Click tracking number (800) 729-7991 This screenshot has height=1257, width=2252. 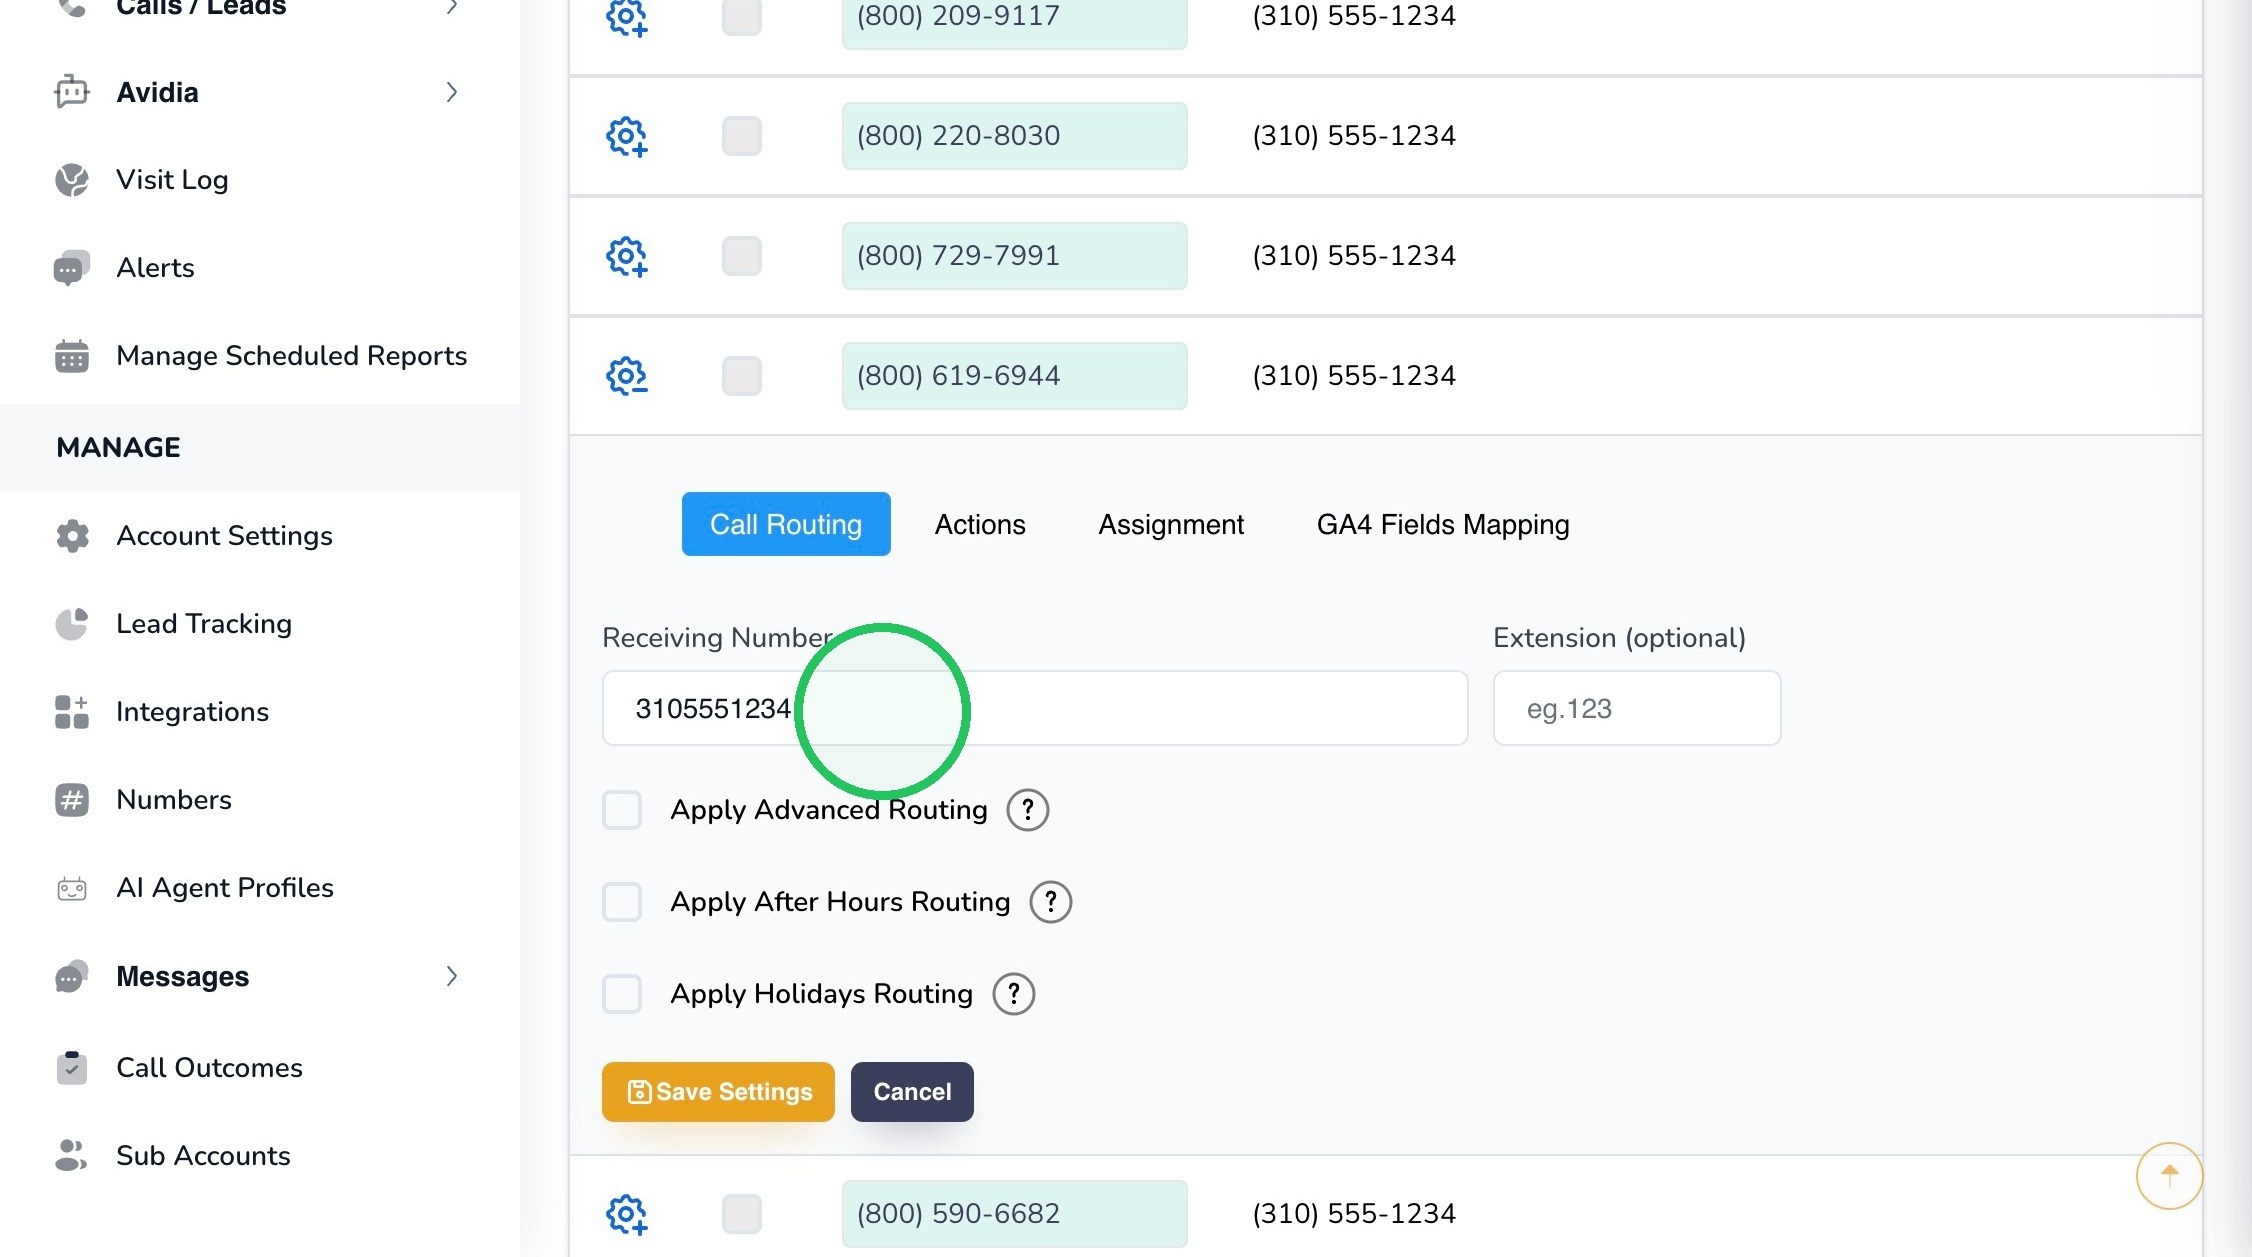[1014, 256]
